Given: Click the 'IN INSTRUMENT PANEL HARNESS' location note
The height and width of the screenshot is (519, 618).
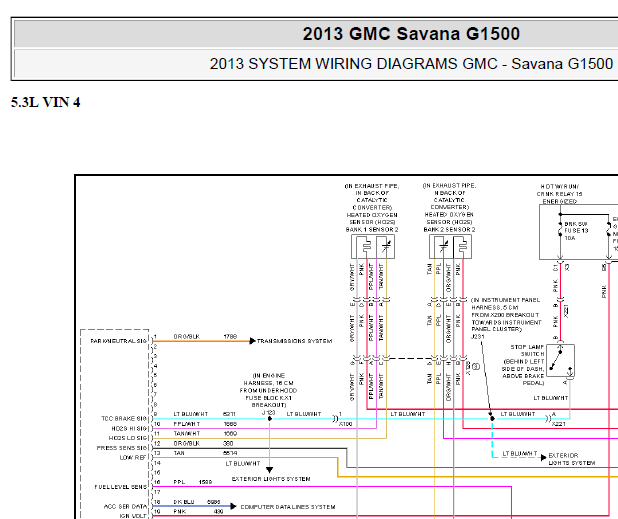Looking at the screenshot, I should click(x=506, y=314).
